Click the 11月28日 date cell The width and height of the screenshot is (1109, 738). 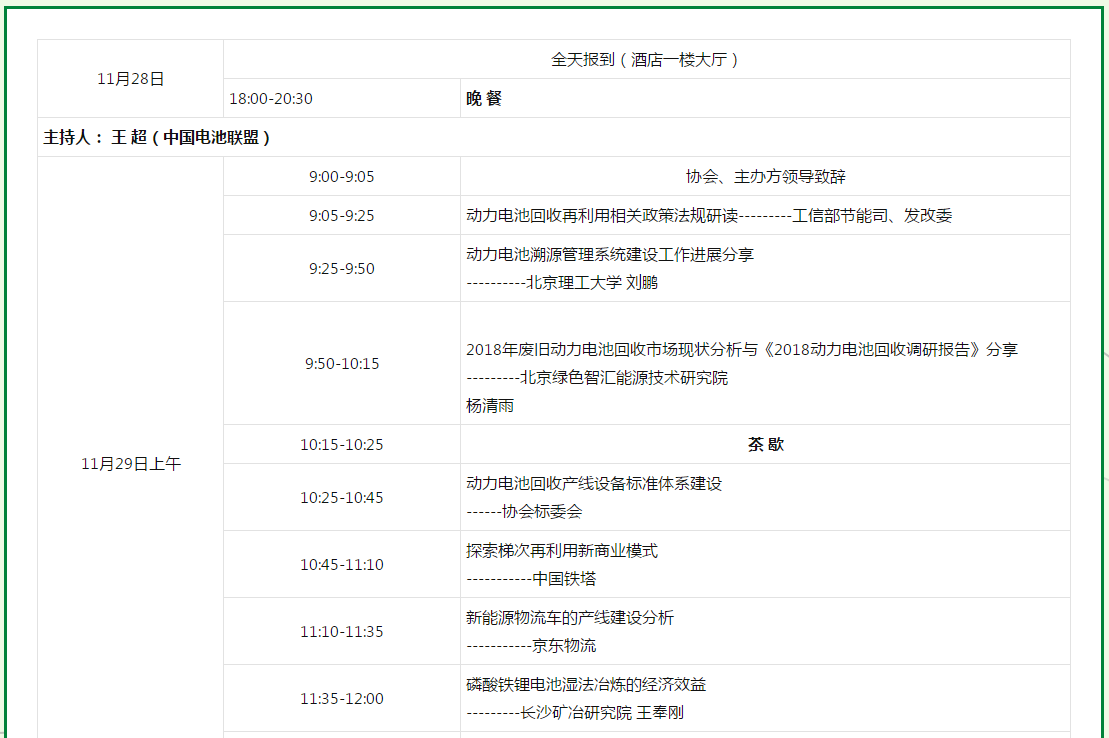[131, 79]
